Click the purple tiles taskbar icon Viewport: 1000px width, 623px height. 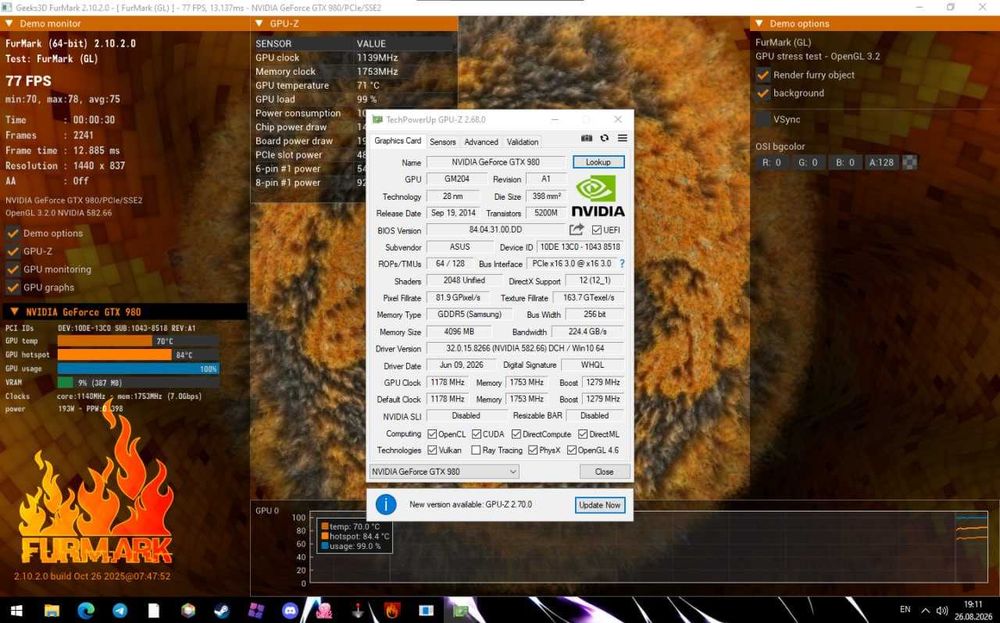point(256,611)
